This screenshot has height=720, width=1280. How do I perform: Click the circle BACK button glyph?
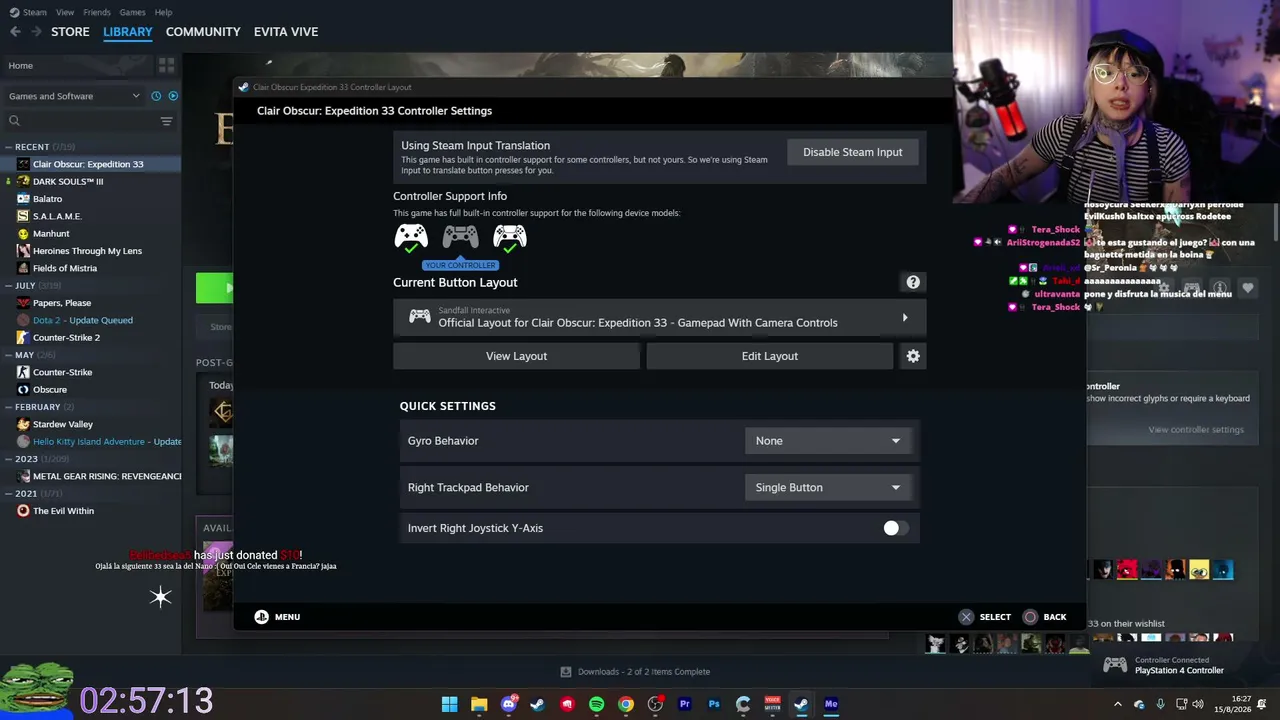pyautogui.click(x=1030, y=617)
